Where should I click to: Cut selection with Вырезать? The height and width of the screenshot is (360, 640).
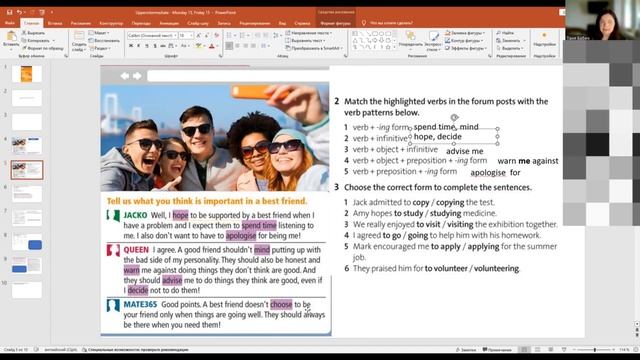pyautogui.click(x=33, y=33)
